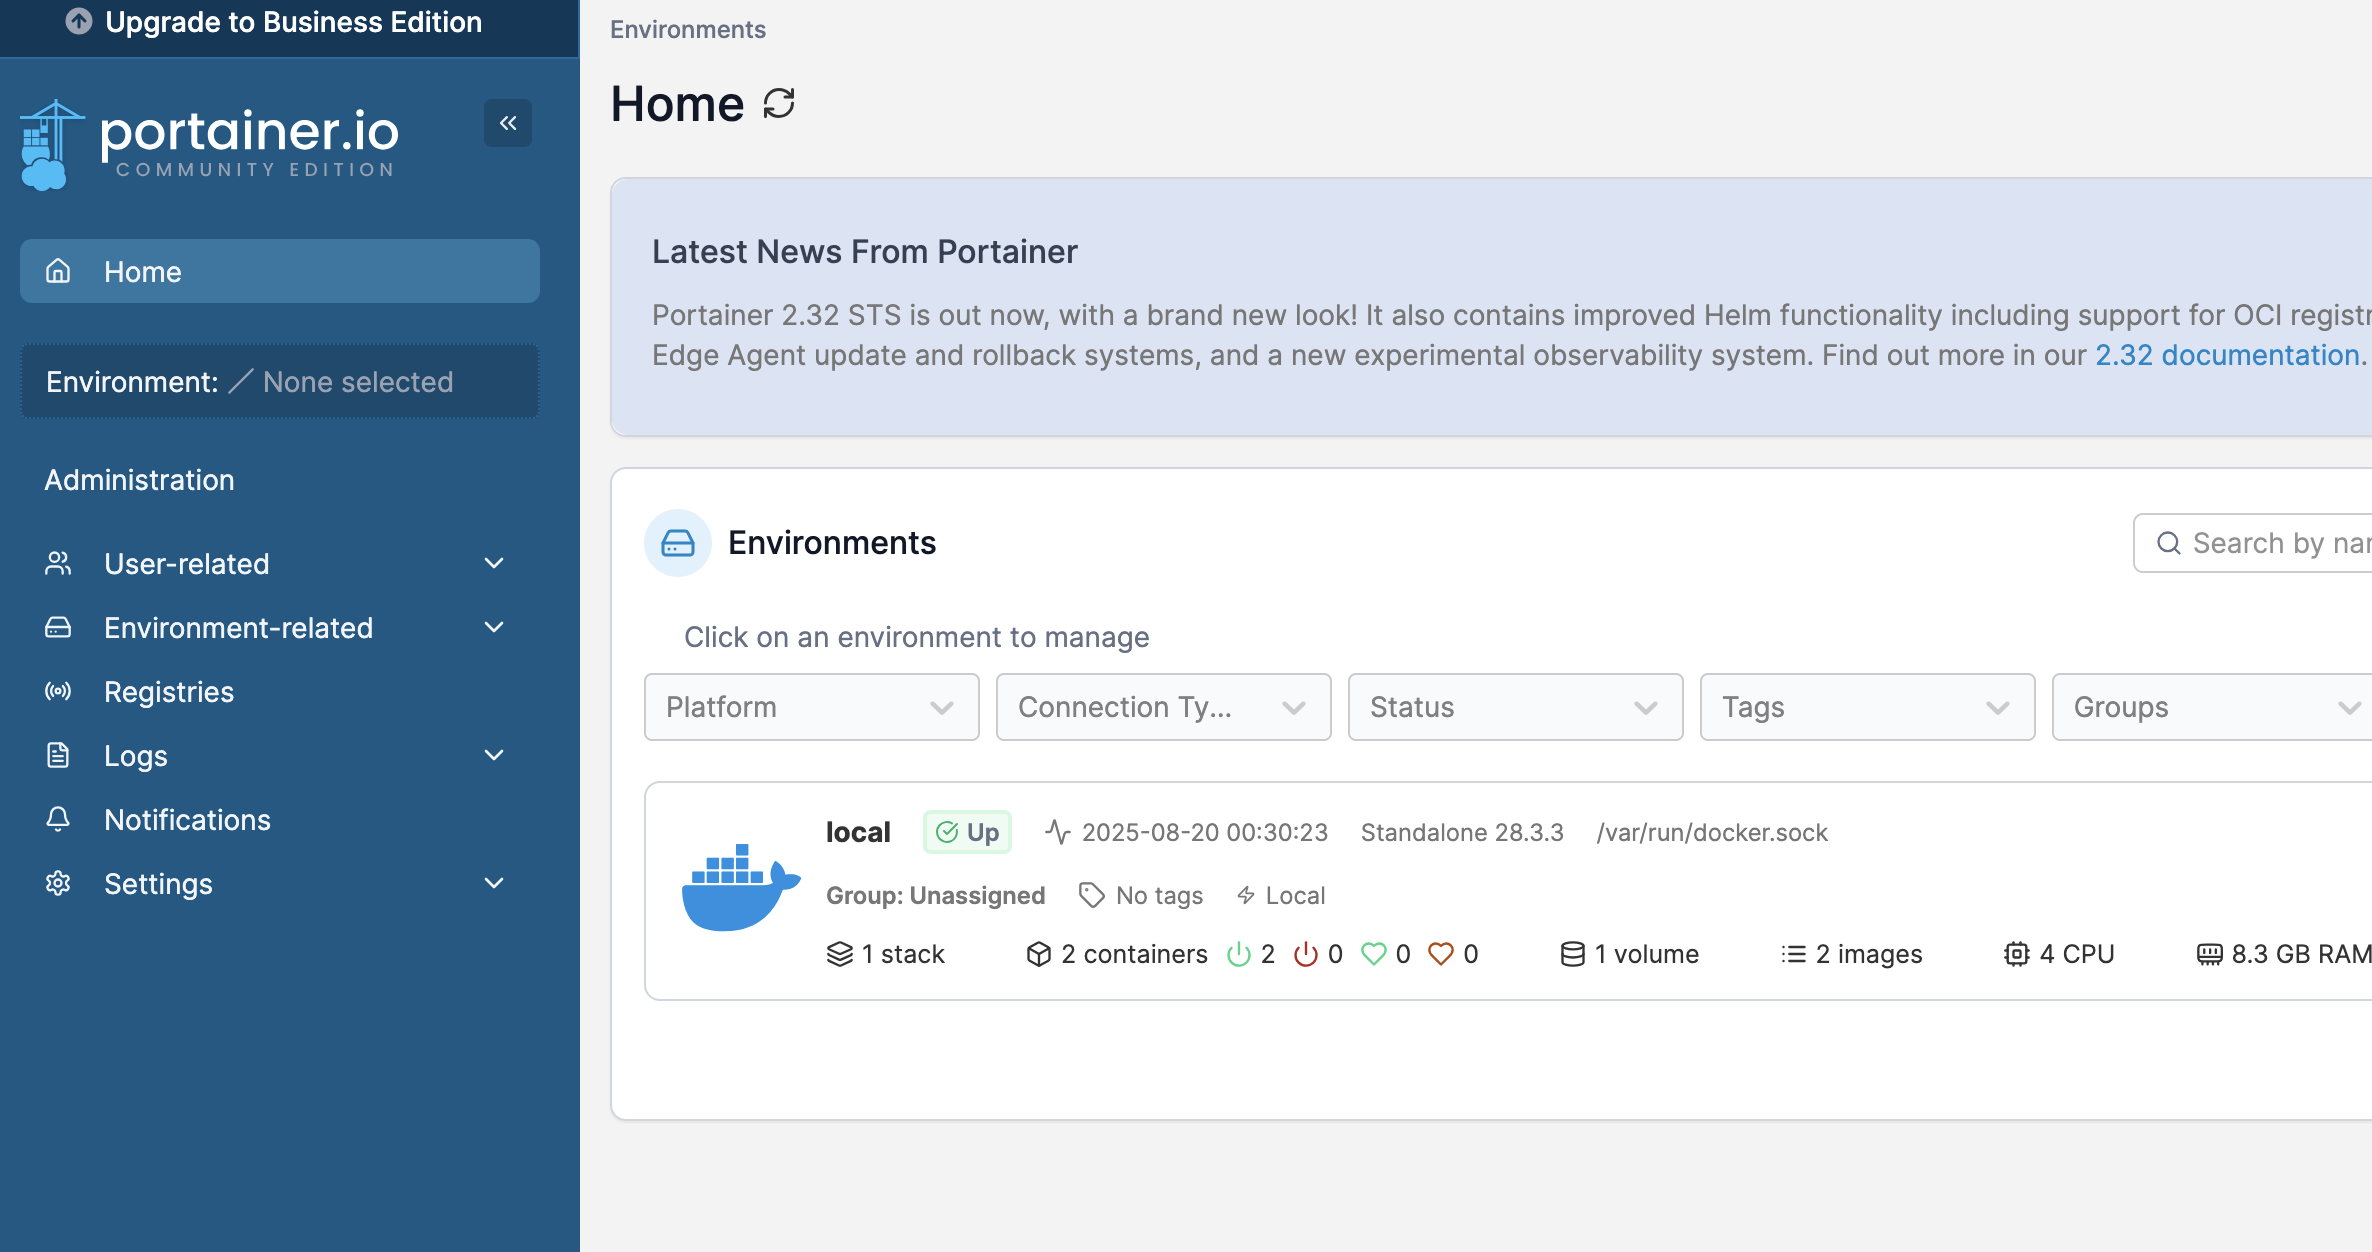
Task: Click the 2 images count text
Action: tap(1869, 954)
